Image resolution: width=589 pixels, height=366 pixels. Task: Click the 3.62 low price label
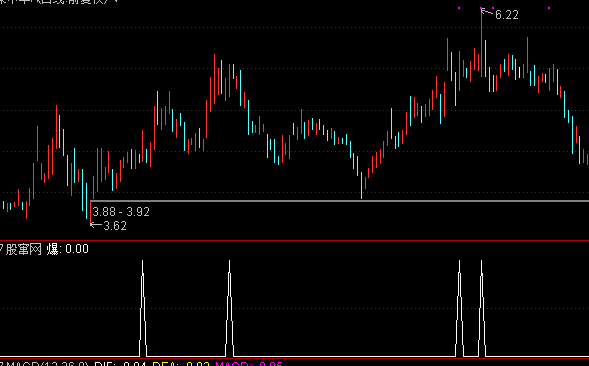(x=115, y=226)
